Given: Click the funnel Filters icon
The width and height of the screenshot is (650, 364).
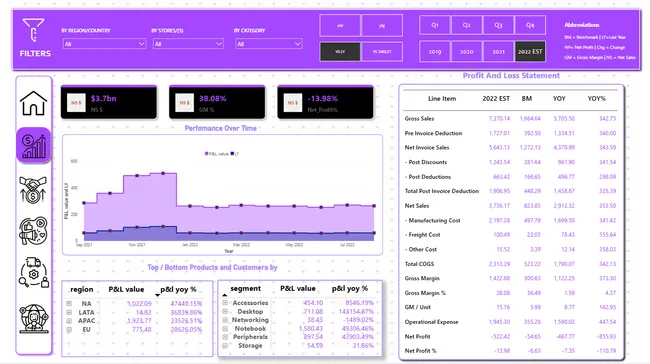Looking at the screenshot, I should (x=34, y=30).
